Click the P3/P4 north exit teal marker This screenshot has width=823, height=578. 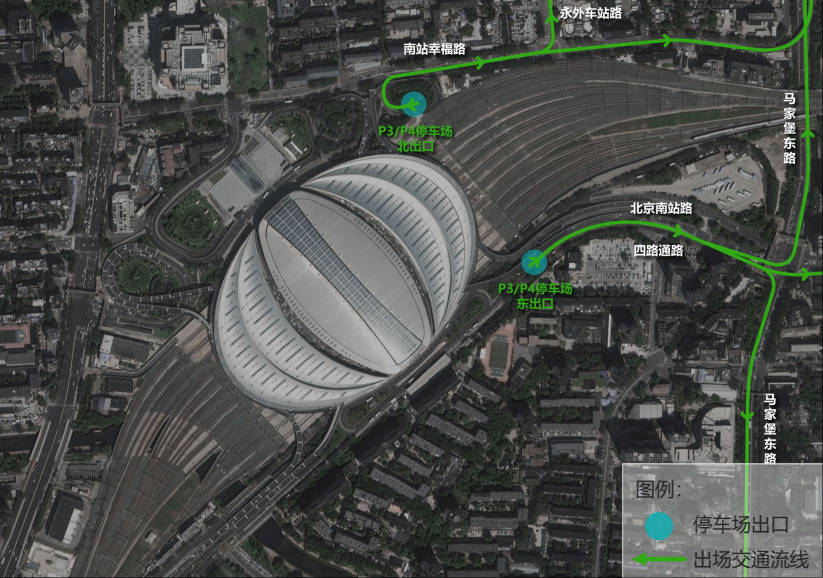(x=414, y=103)
